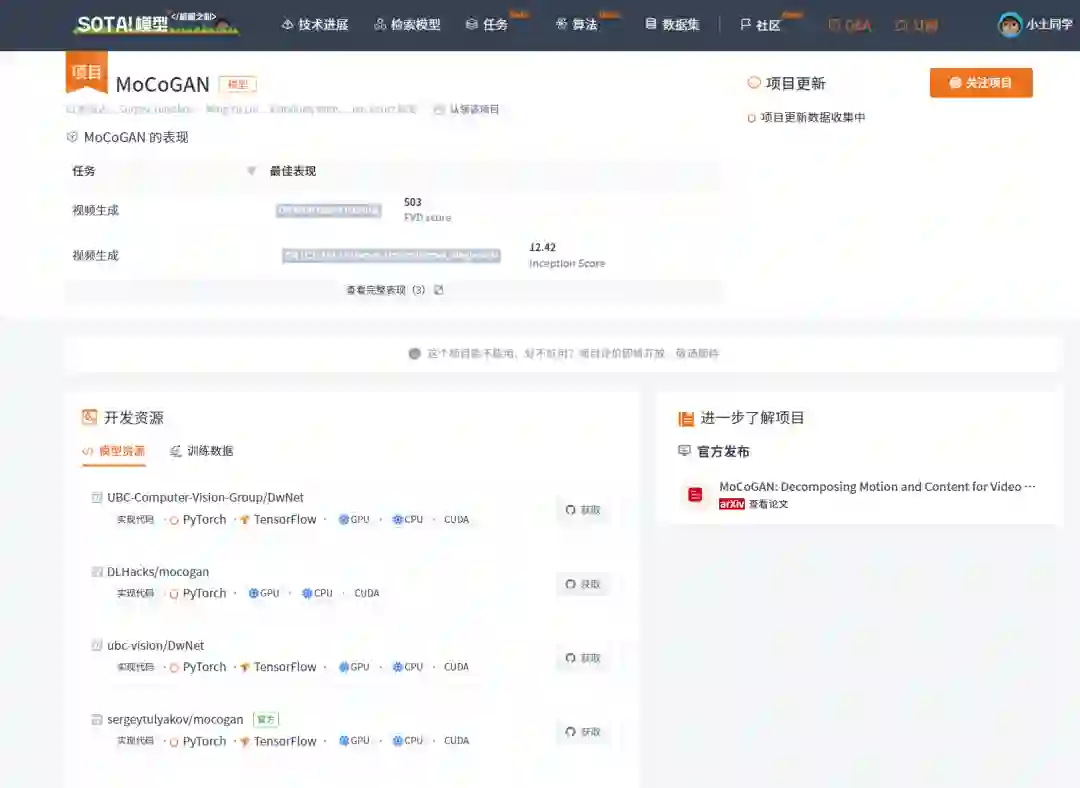Screen dimensions: 1080x788
Task: Select the 模型资源 tab
Action: (114, 451)
